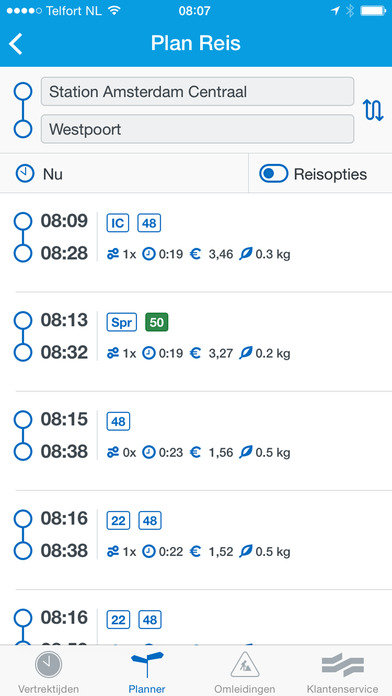The height and width of the screenshot is (696, 392).
Task: Open the 08:16 trip costing 1,52 euro
Action: point(196,540)
